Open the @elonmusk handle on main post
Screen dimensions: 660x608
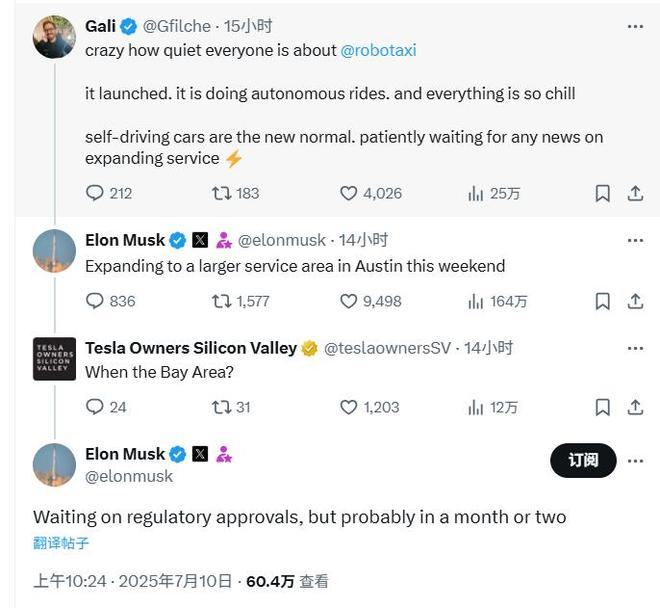[x=129, y=476]
